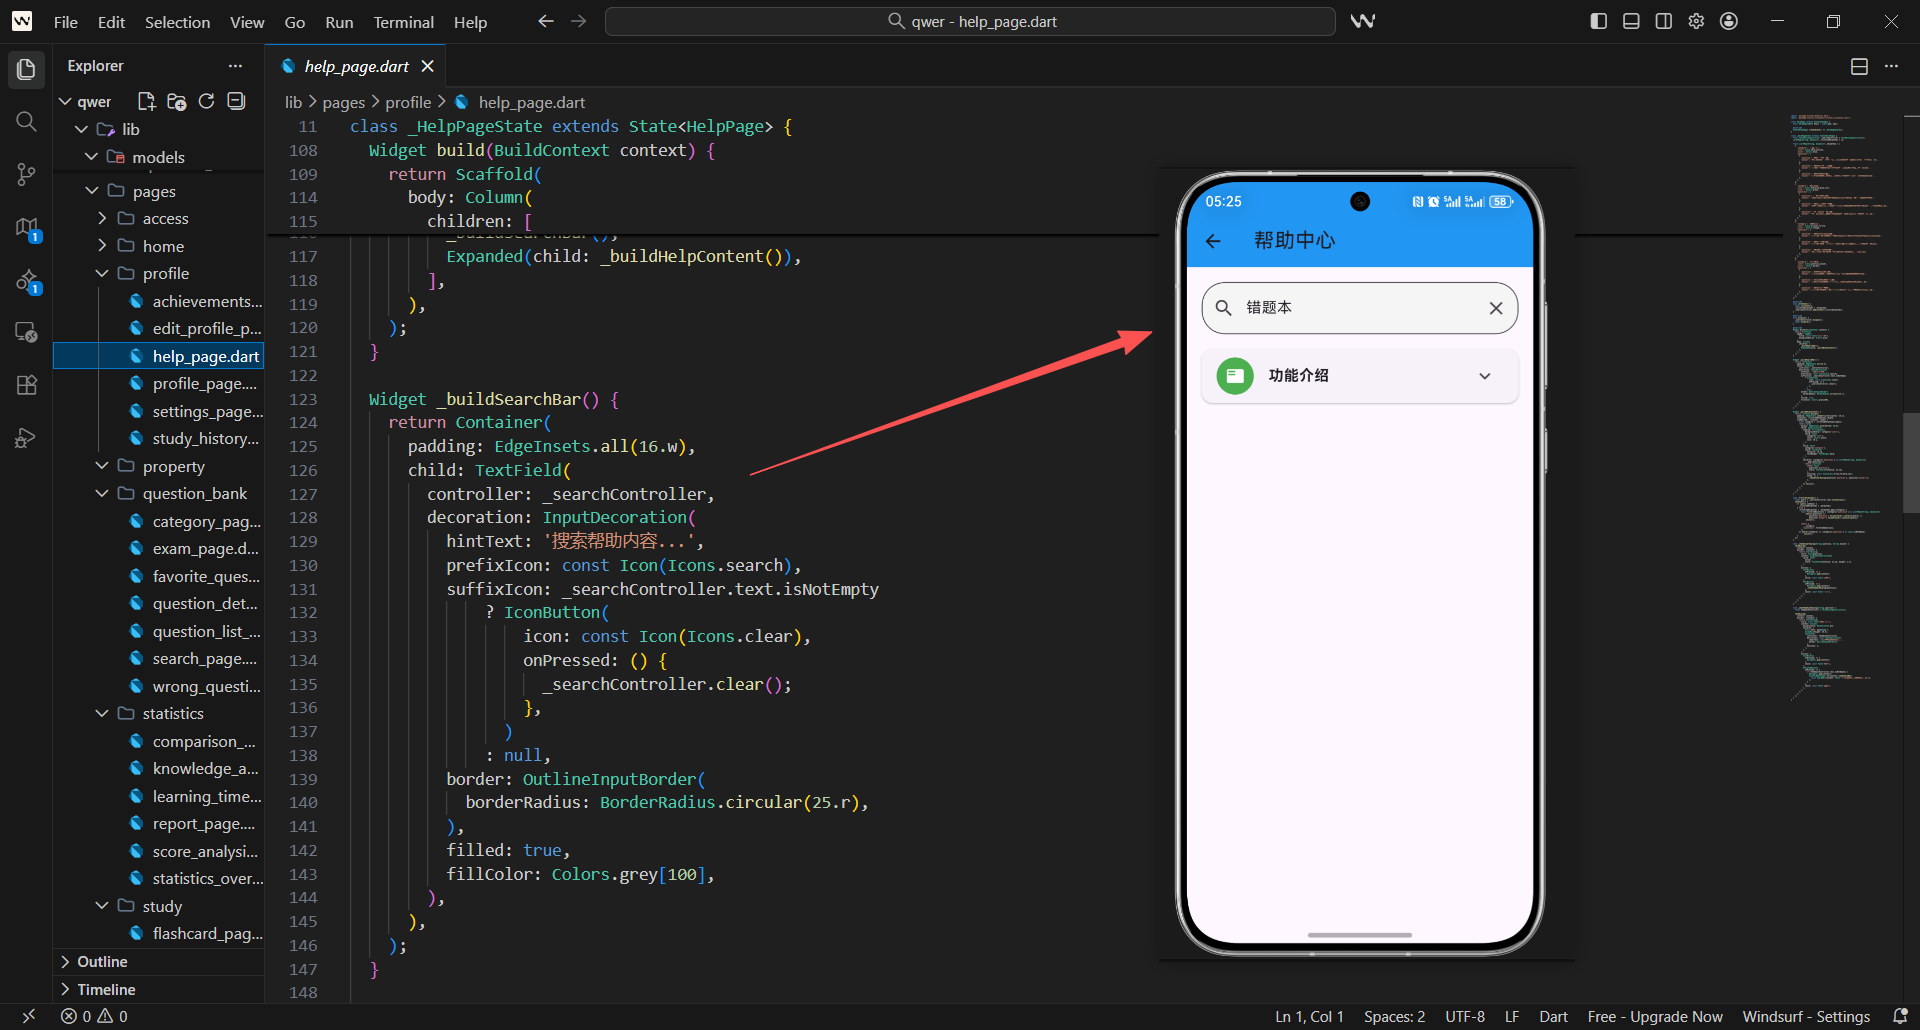Viewport: 1920px width, 1030px height.
Task: Open the Search view in activity bar
Action: coord(26,122)
